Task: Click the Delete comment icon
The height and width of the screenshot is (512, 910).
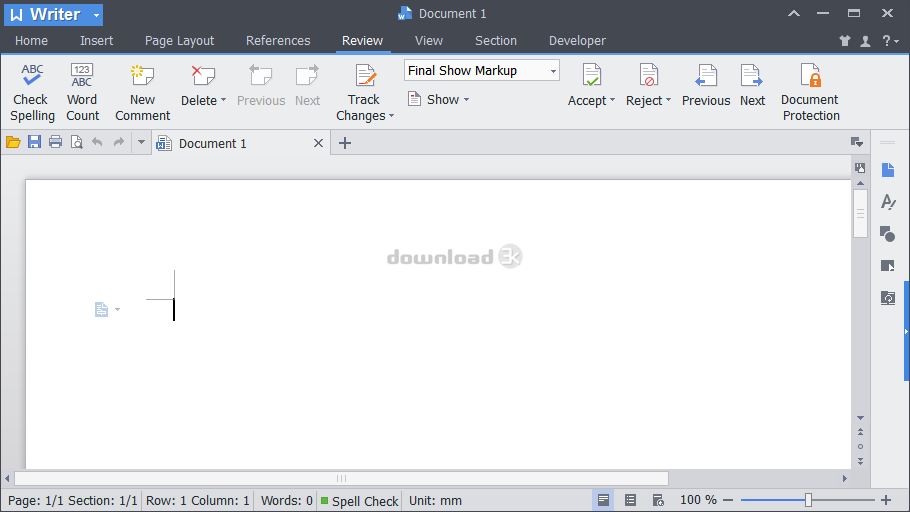Action: 203,76
